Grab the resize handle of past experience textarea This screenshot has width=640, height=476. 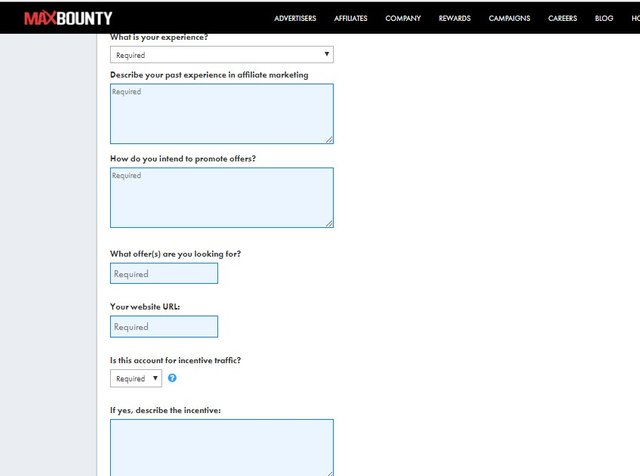click(x=329, y=140)
